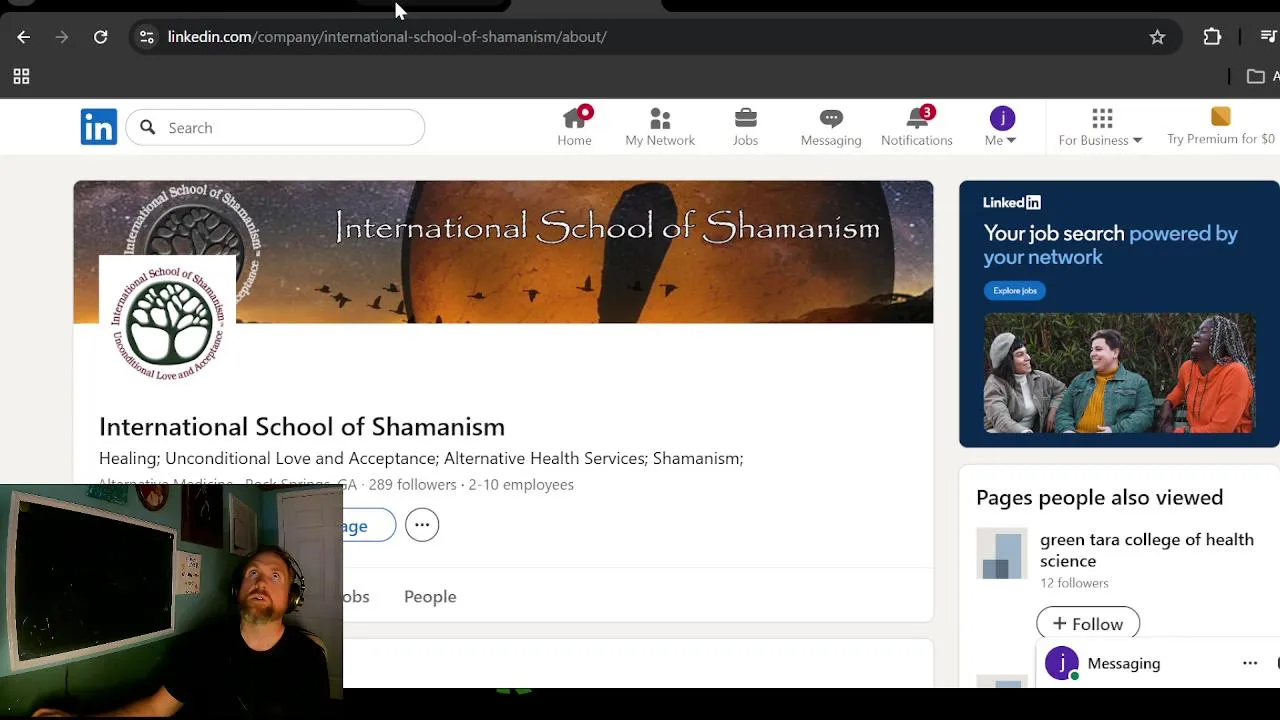The width and height of the screenshot is (1280, 720).
Task: View Notifications with 3 alerts
Action: pyautogui.click(x=917, y=127)
